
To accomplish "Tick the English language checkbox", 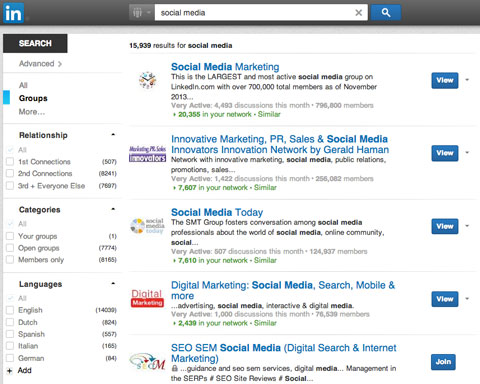I will pos(10,310).
